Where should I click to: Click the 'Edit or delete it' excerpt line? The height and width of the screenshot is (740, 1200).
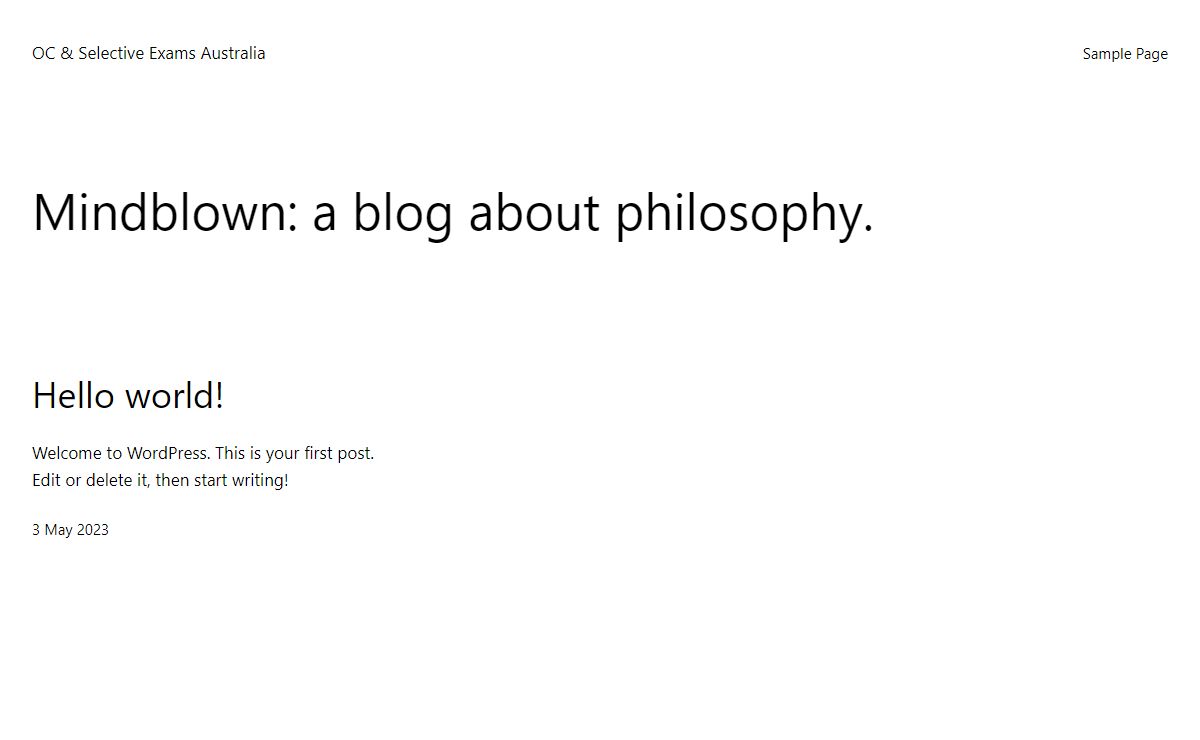coord(160,480)
